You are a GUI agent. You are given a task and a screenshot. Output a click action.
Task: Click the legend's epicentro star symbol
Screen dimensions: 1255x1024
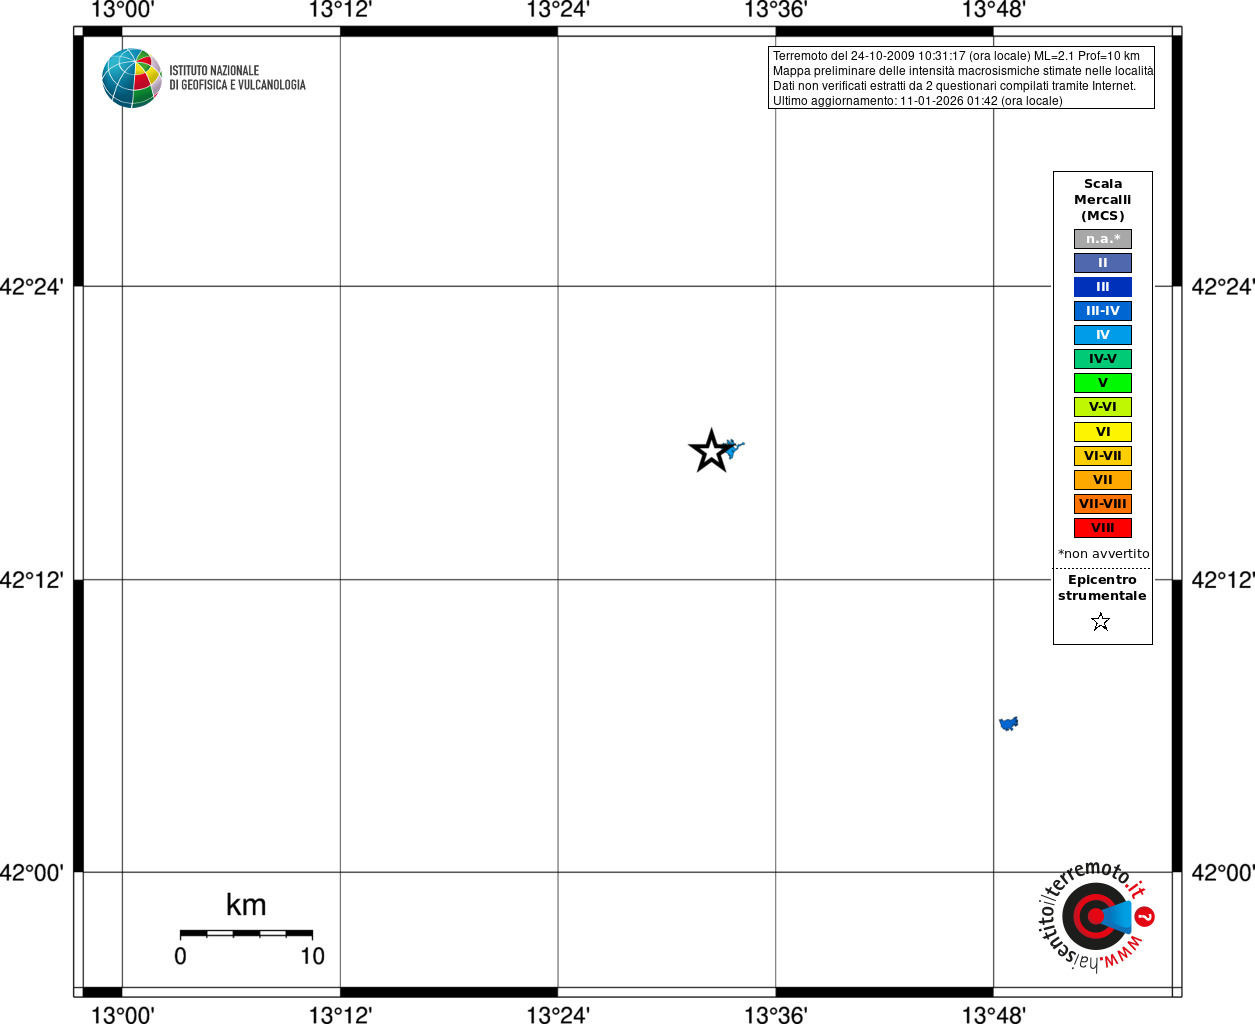(x=1101, y=622)
